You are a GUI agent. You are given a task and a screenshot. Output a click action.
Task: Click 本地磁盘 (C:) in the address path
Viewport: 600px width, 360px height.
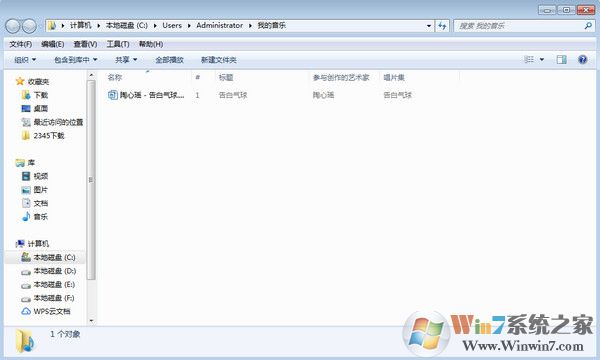click(x=127, y=26)
